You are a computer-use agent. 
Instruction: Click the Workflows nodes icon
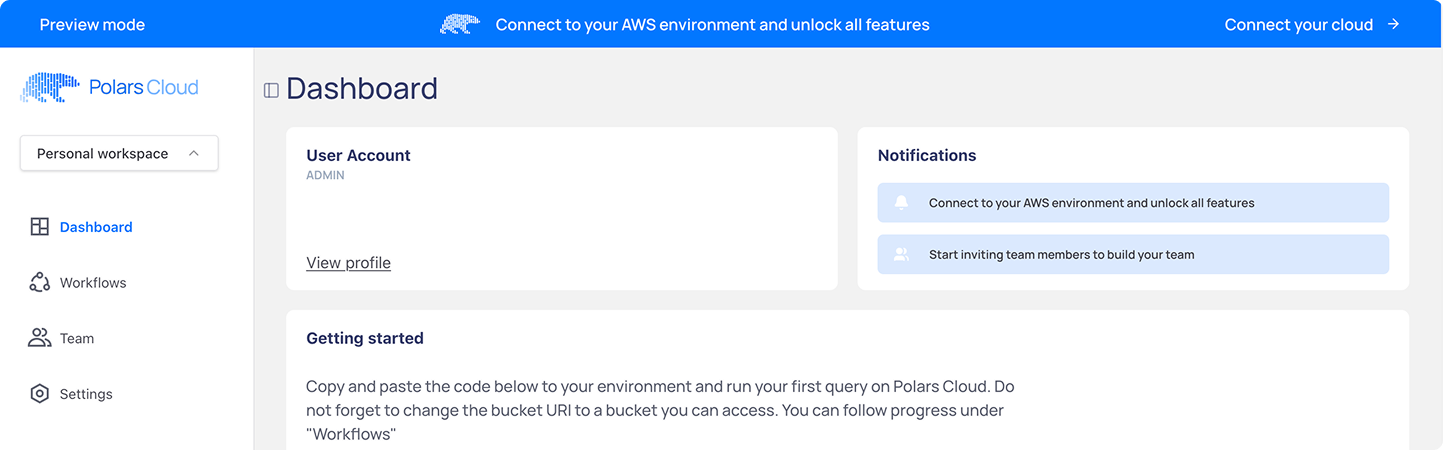coord(39,283)
